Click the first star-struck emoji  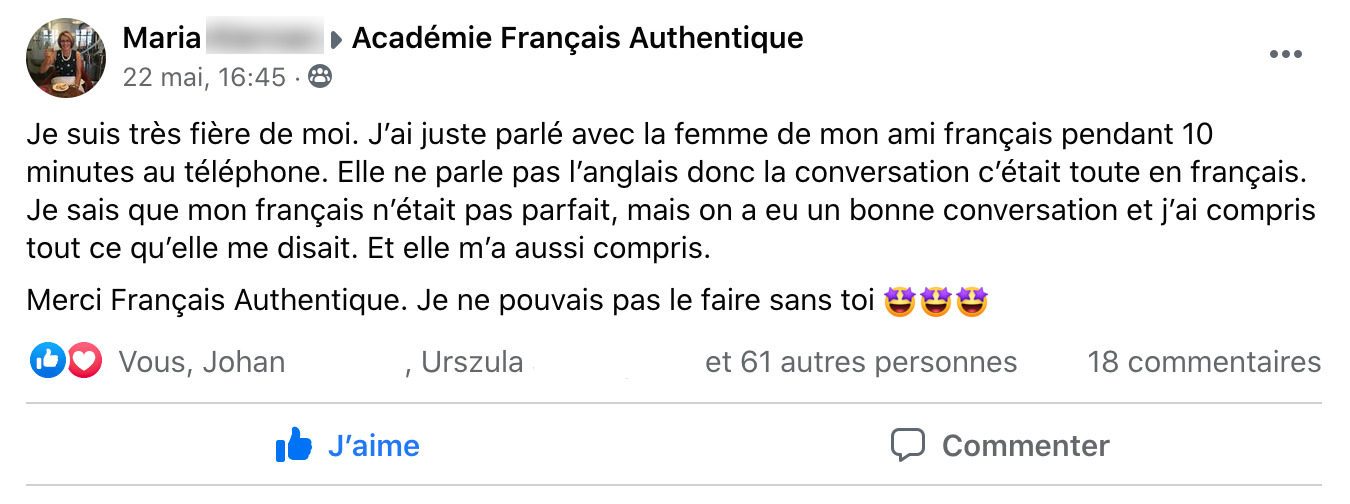click(x=902, y=300)
